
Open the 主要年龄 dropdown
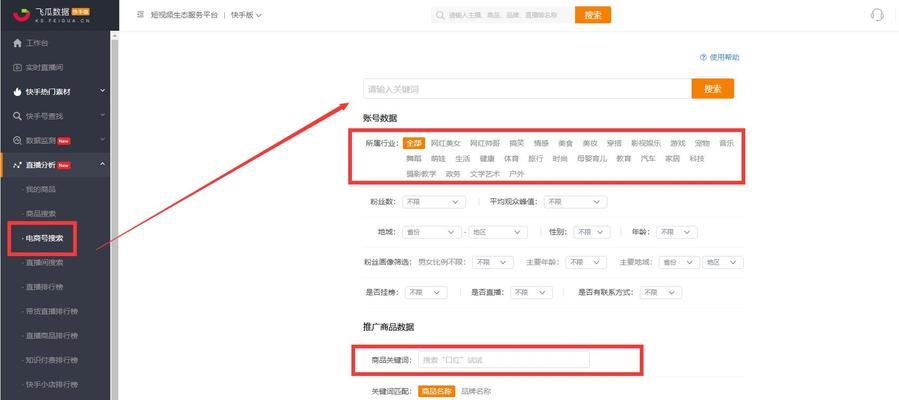tap(585, 262)
